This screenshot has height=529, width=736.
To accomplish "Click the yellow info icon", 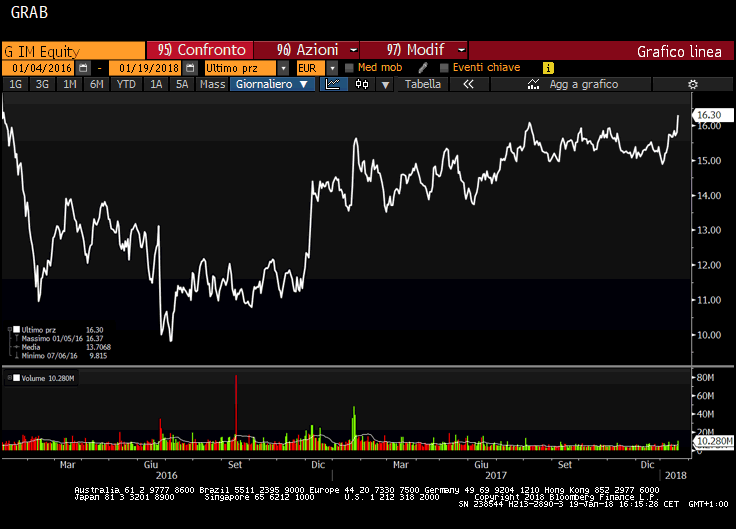I will point(548,68).
